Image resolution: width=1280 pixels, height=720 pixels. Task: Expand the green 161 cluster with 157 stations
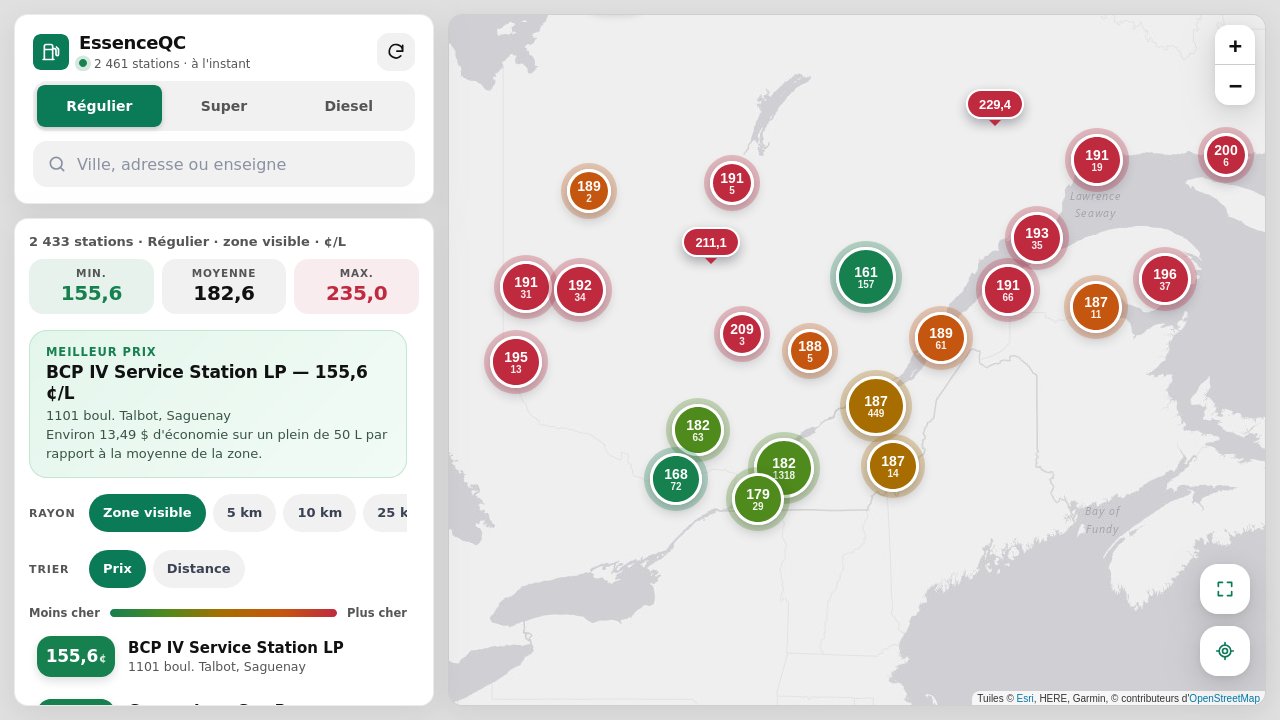[866, 277]
